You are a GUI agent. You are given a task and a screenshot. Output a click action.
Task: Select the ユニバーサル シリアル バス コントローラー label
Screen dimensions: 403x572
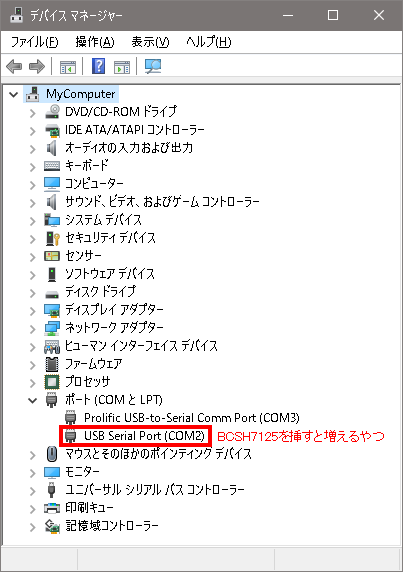tap(155, 490)
